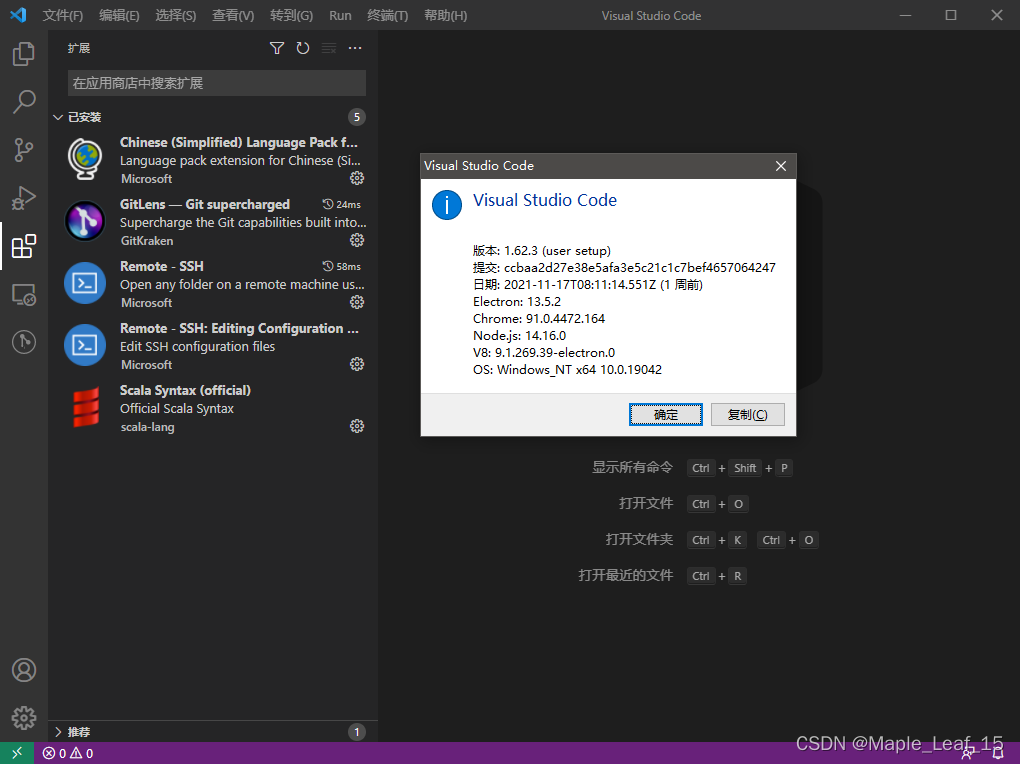Viewport: 1020px width, 764px height.
Task: Click GitLens activation time 24ms
Action: tap(342, 204)
